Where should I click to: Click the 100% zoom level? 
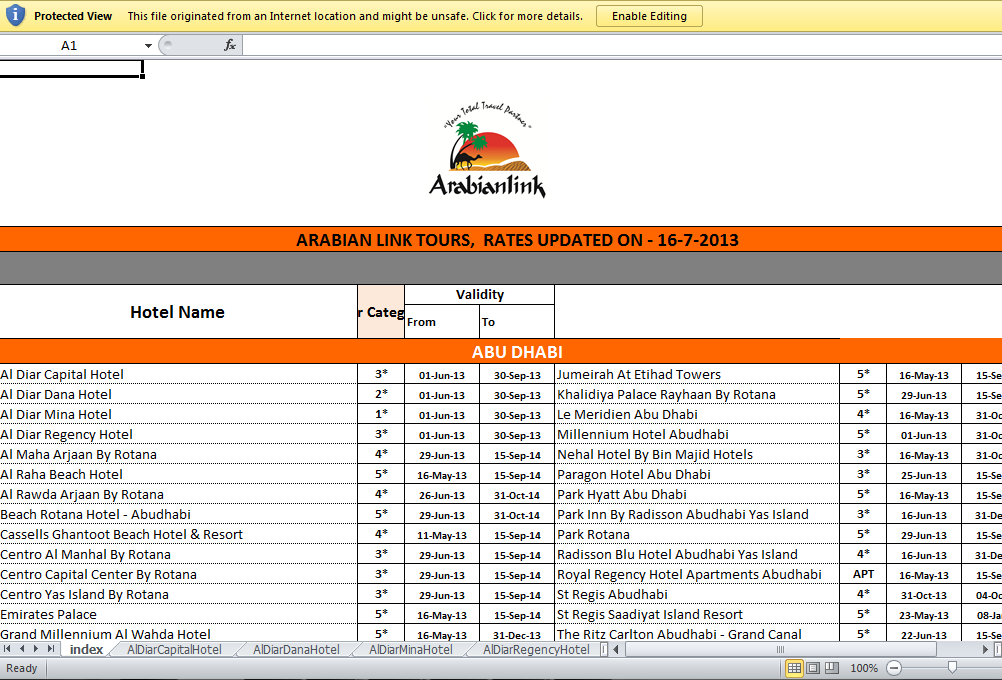point(863,668)
